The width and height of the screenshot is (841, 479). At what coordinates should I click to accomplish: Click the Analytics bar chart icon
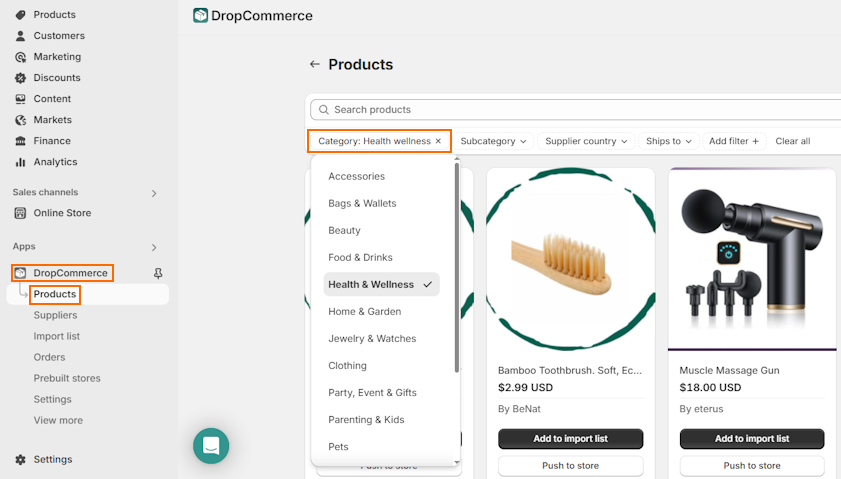(20, 162)
